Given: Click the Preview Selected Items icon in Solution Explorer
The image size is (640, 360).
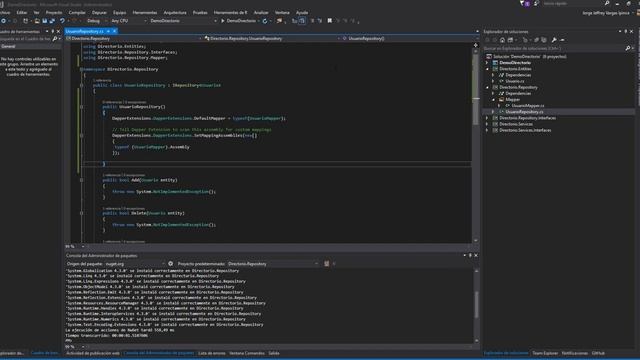Looking at the screenshot, I should click(562, 40).
